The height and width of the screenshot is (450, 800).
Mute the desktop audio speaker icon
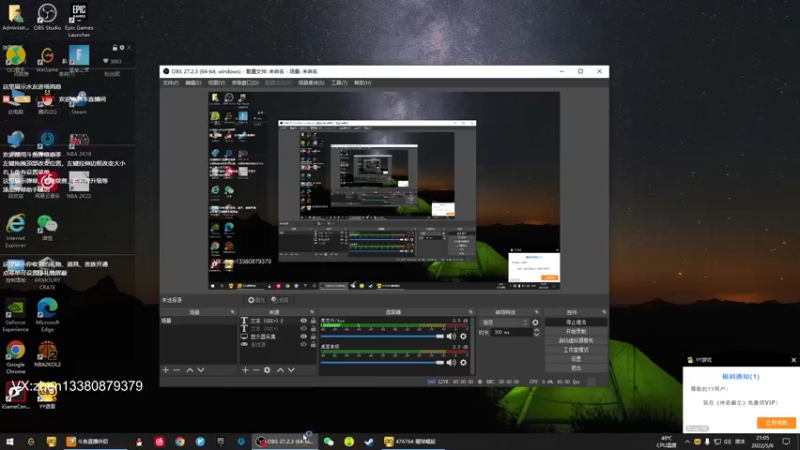point(451,362)
